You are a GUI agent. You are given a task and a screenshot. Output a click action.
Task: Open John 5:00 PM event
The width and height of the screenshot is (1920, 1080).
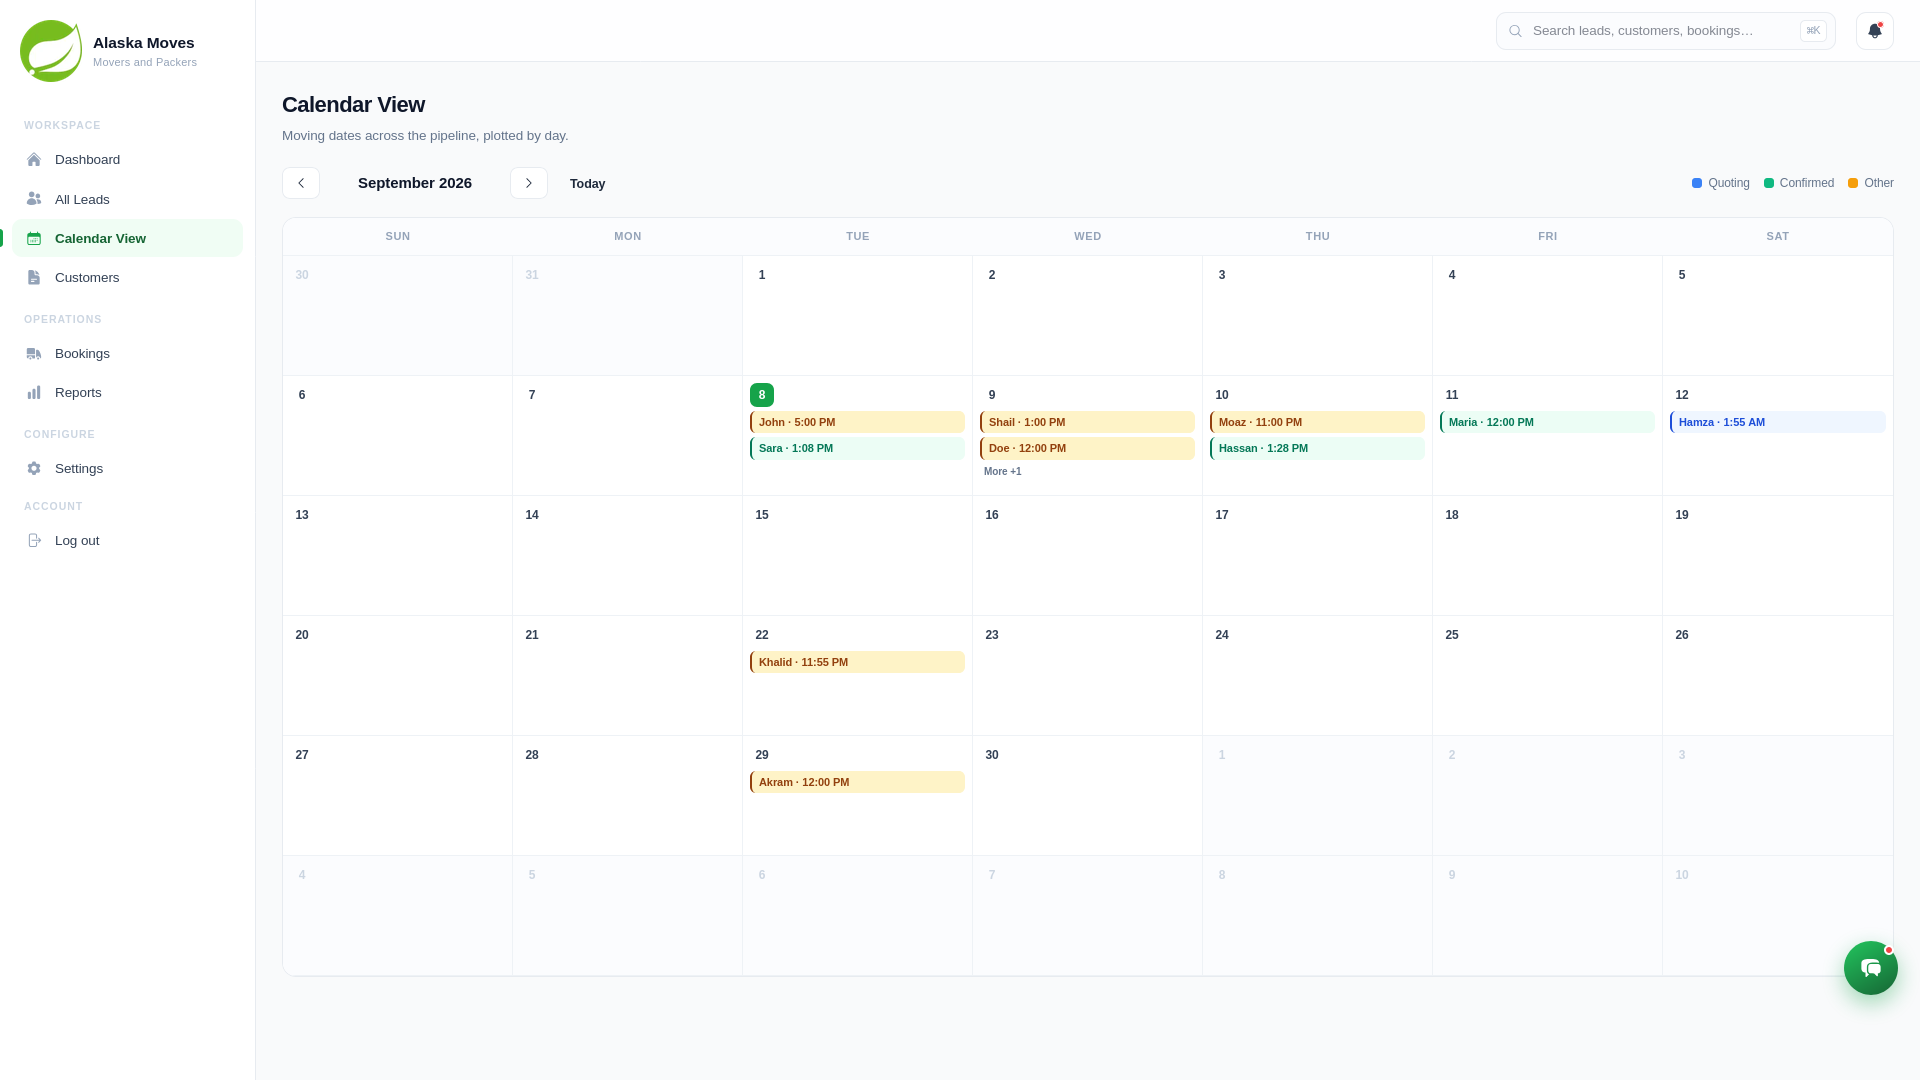(857, 422)
